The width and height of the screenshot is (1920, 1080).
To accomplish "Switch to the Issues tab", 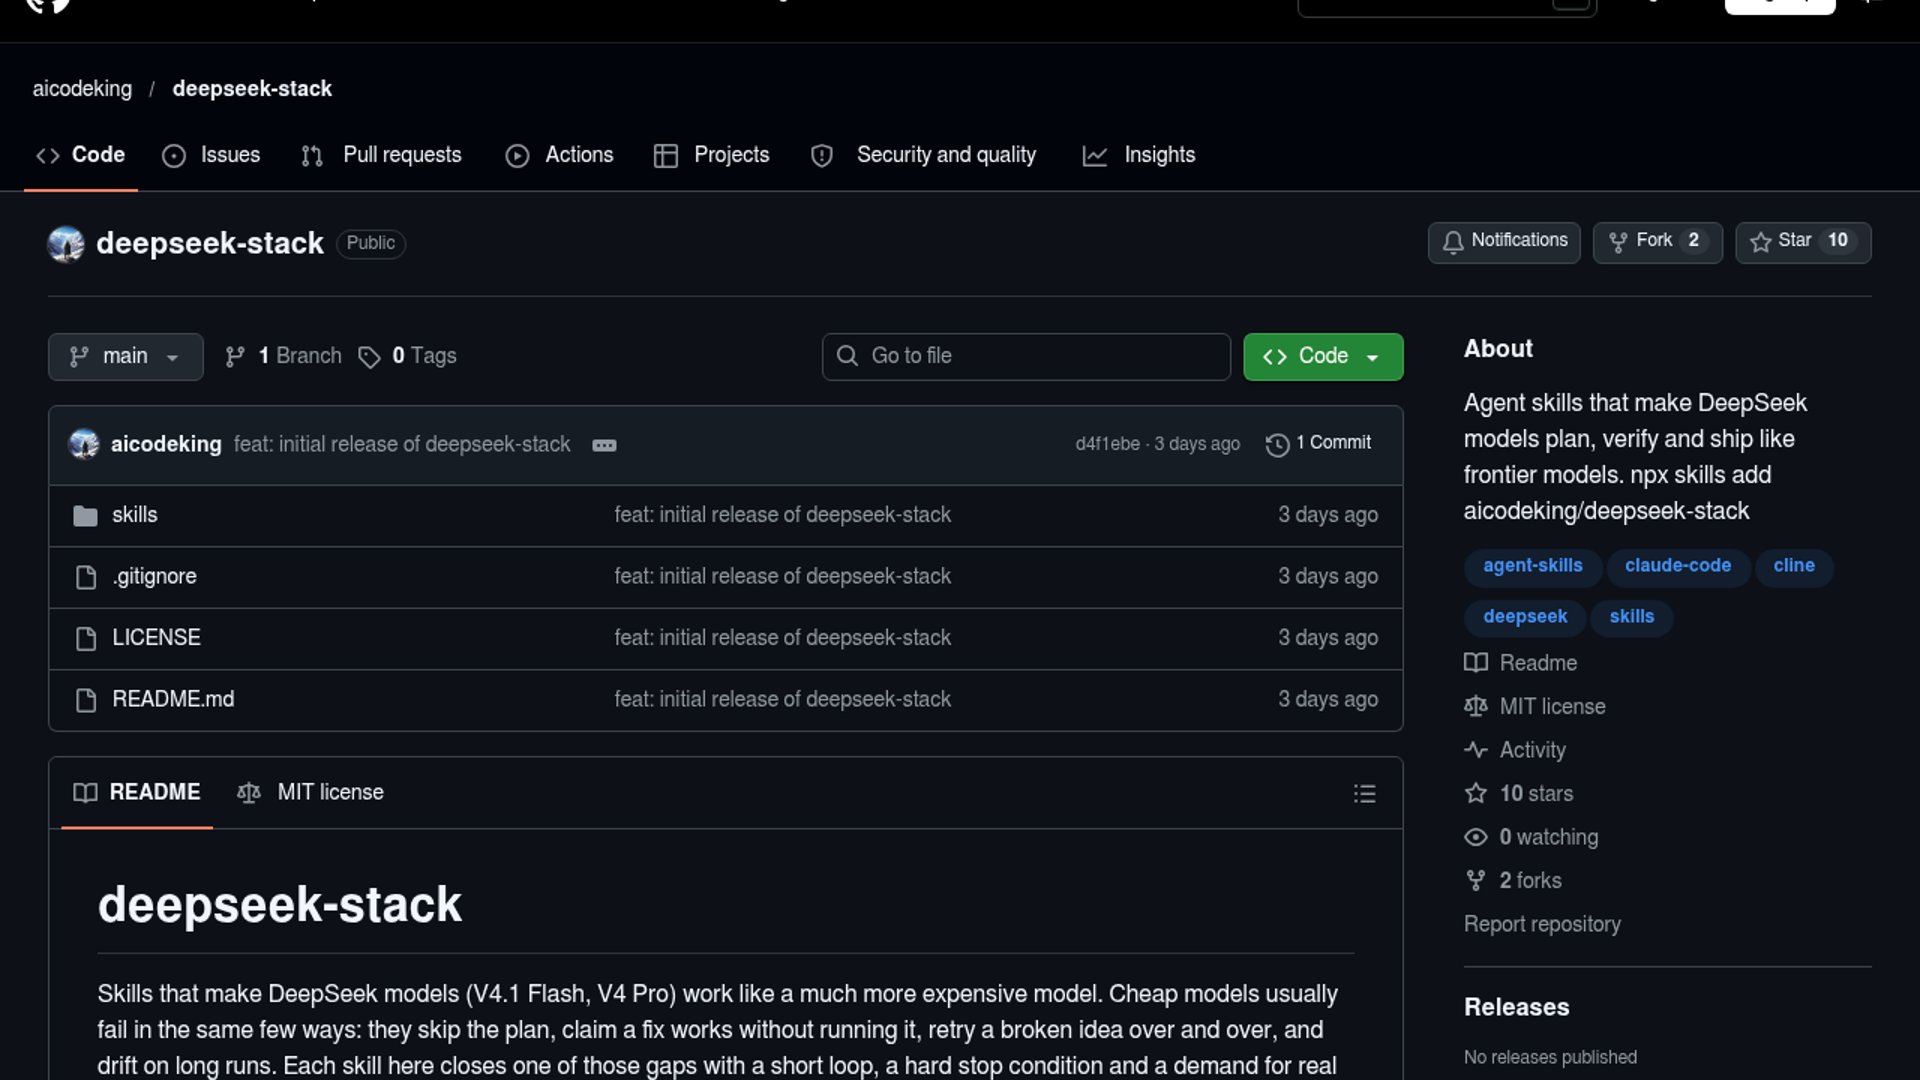I will click(211, 155).
